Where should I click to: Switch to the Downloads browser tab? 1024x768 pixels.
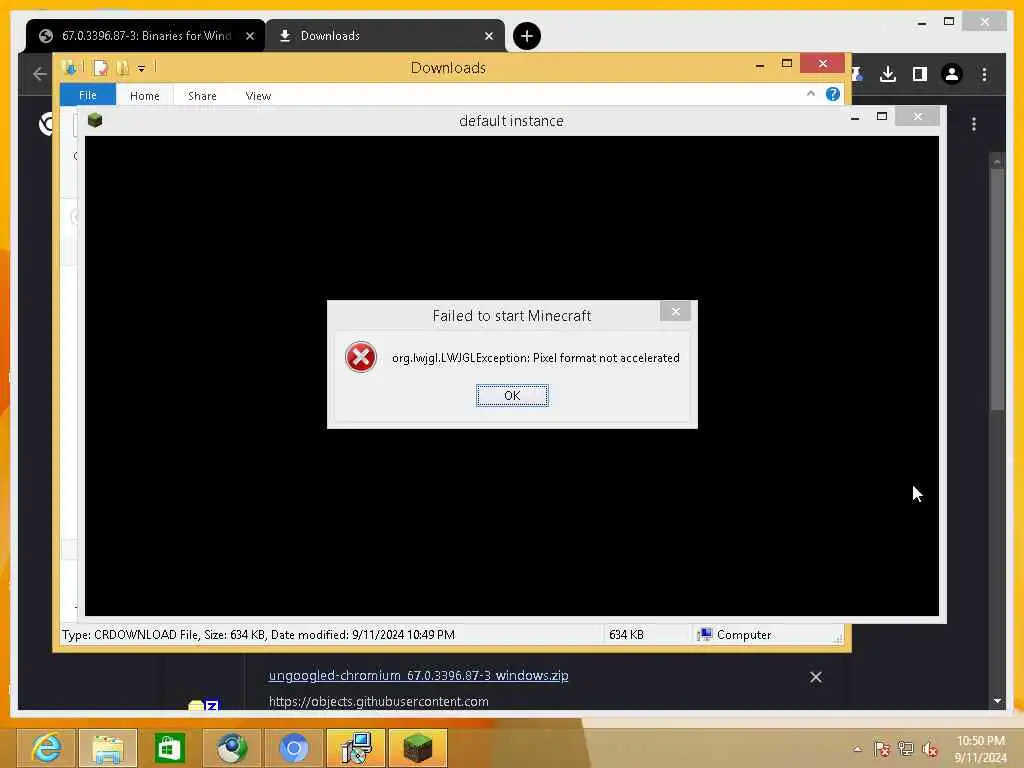click(385, 36)
